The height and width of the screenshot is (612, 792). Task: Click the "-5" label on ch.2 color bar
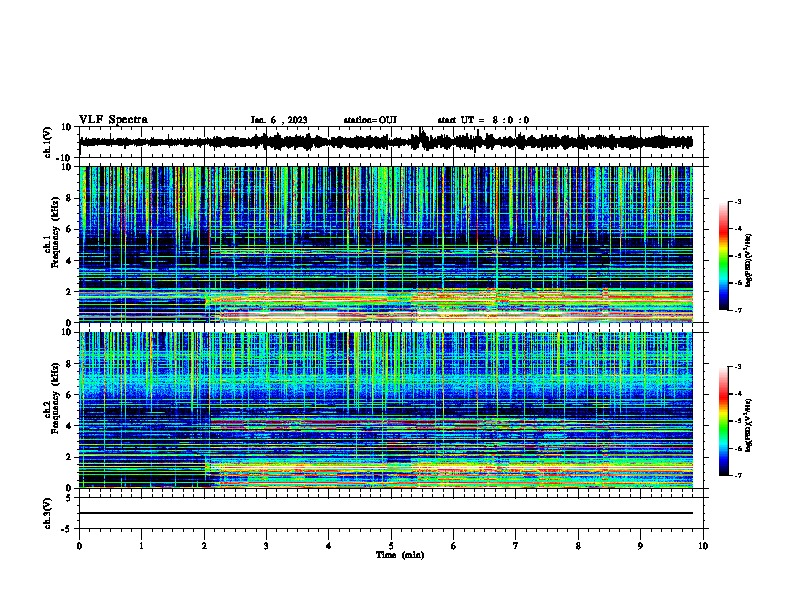pos(738,421)
